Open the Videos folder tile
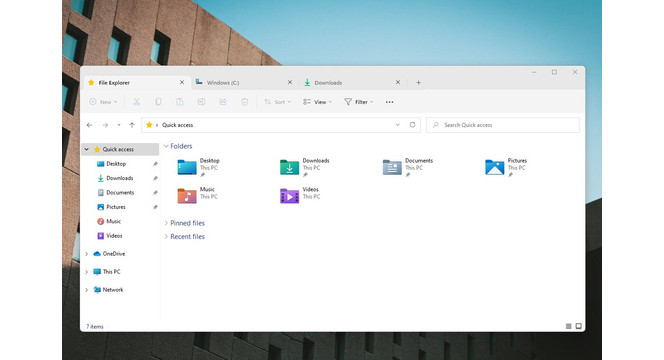This screenshot has width=664, height=360. click(300, 195)
